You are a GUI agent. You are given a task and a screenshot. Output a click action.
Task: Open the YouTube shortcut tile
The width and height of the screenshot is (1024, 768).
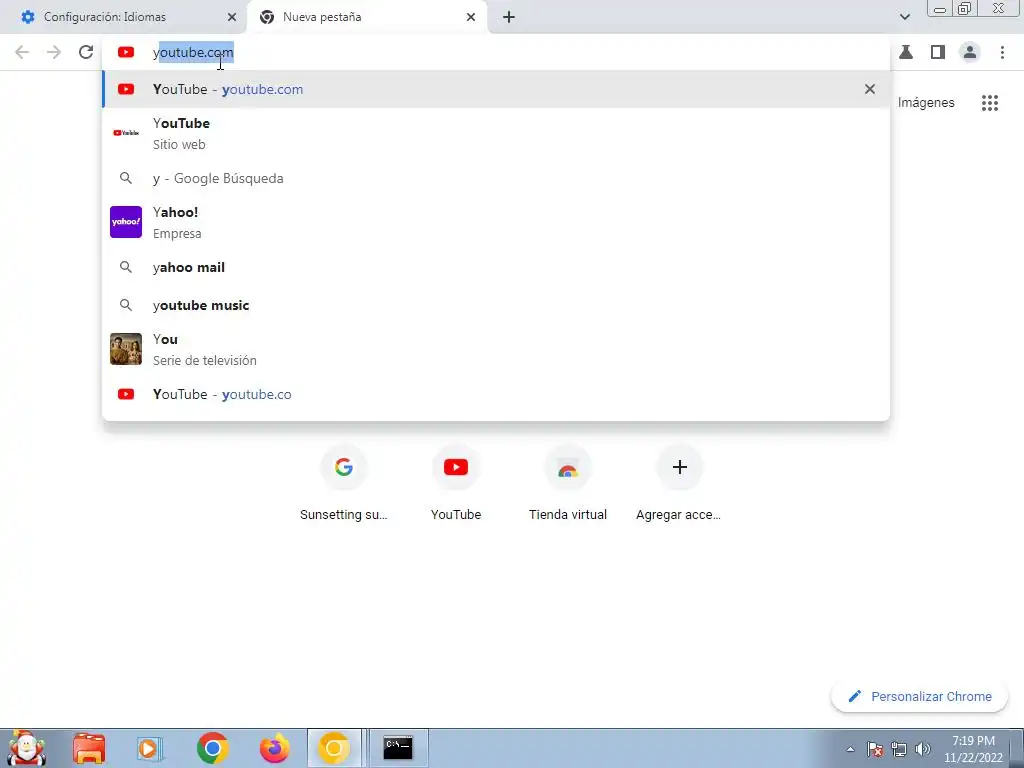456,483
